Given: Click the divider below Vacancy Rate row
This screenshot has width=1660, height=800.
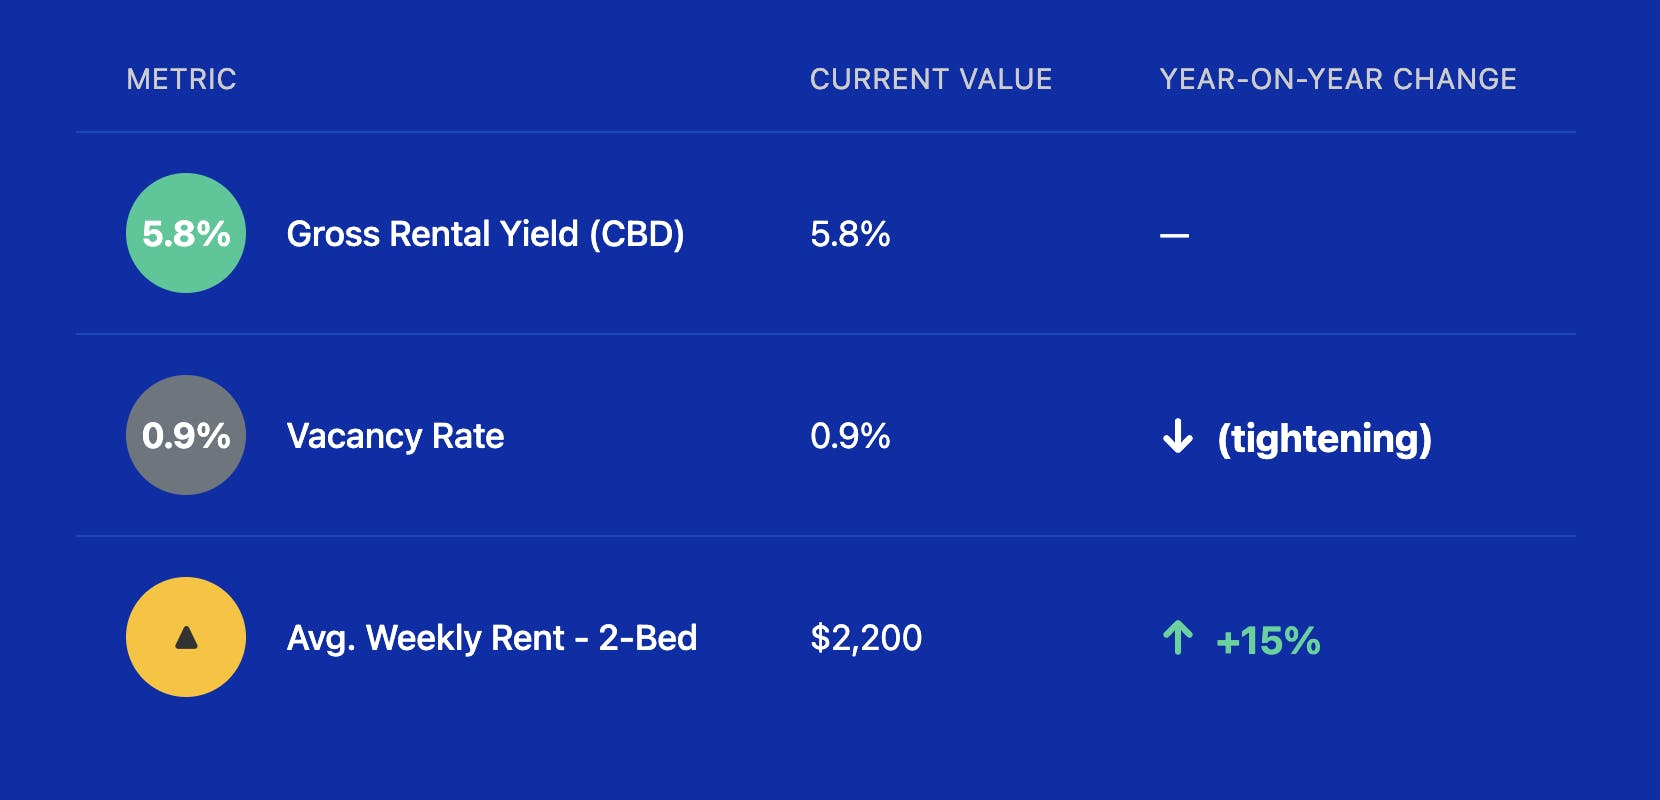Looking at the screenshot, I should tap(825, 536).
